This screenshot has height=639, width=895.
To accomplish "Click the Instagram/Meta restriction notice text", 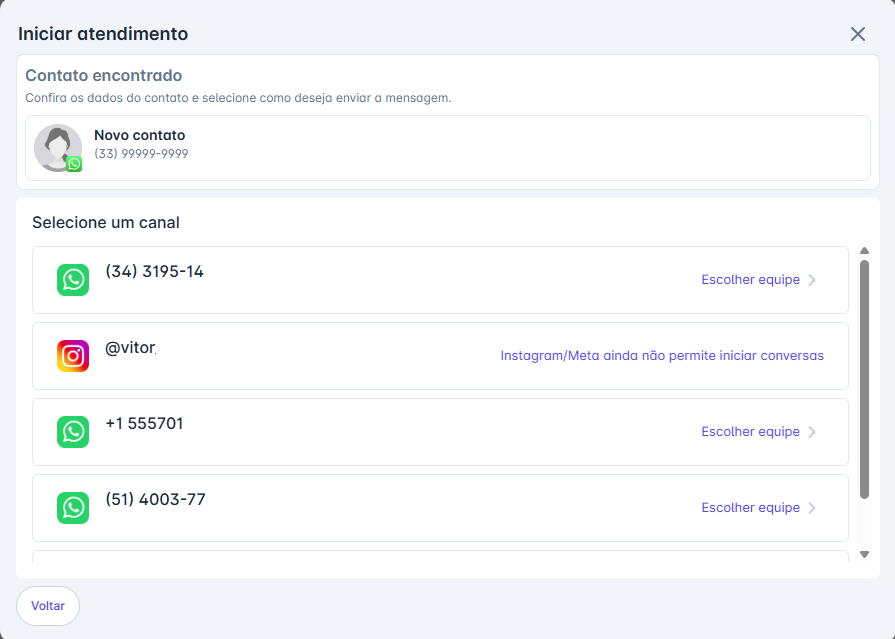I will tap(662, 356).
